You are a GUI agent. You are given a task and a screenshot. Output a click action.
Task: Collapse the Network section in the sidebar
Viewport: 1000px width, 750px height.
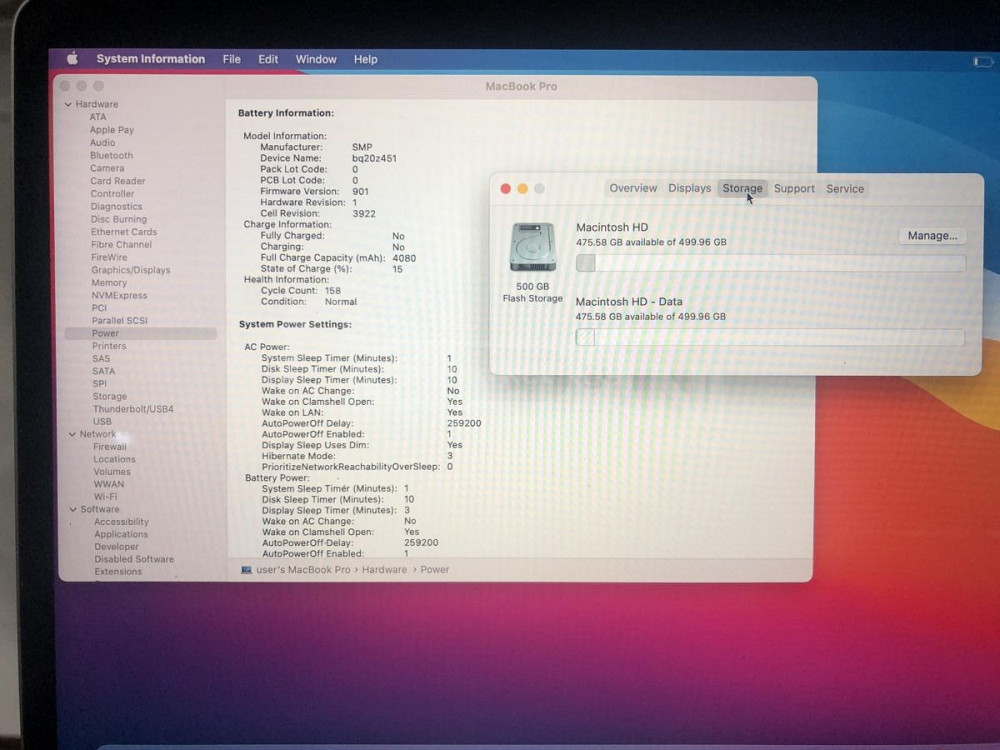[71, 434]
